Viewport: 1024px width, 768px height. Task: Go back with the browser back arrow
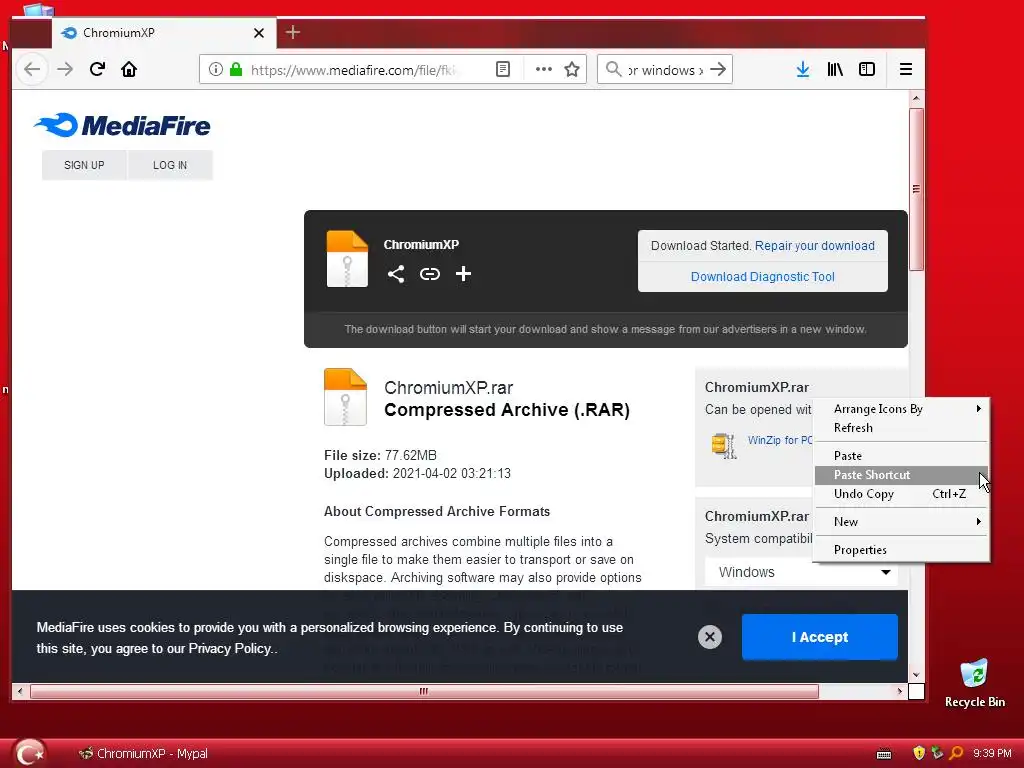coord(32,69)
